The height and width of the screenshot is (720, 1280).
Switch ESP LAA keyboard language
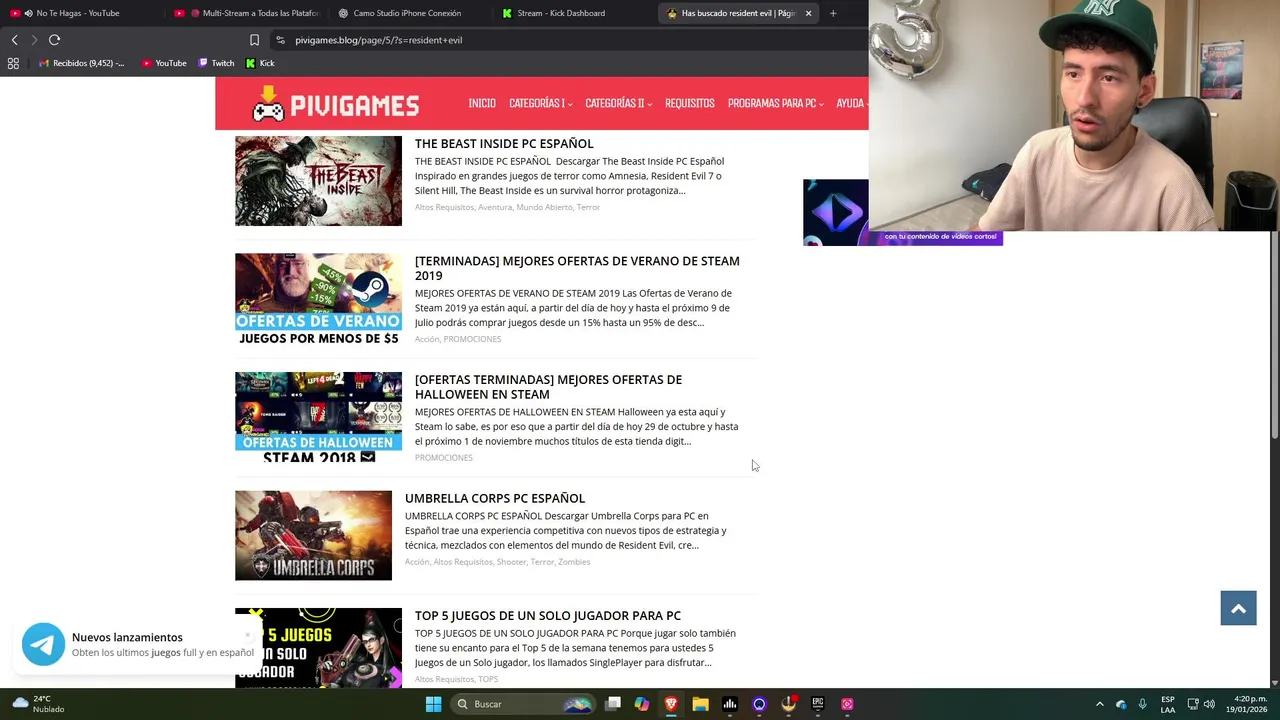tap(1168, 704)
